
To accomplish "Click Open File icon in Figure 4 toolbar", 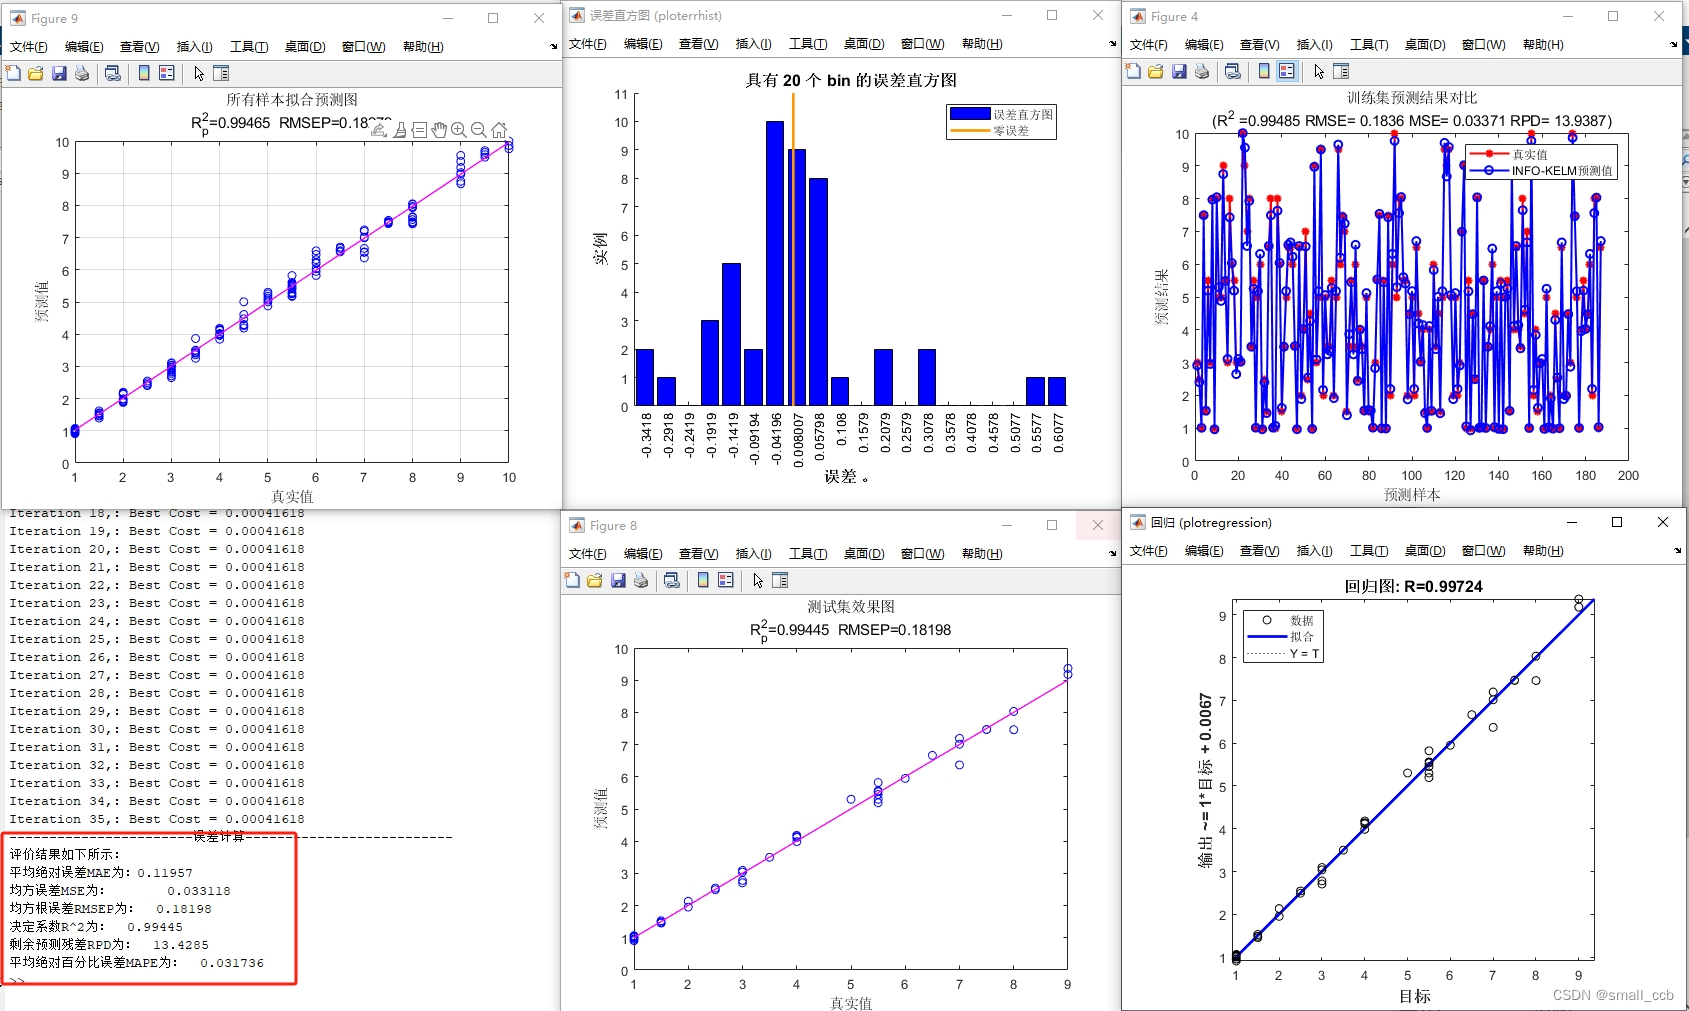I will [x=1156, y=71].
